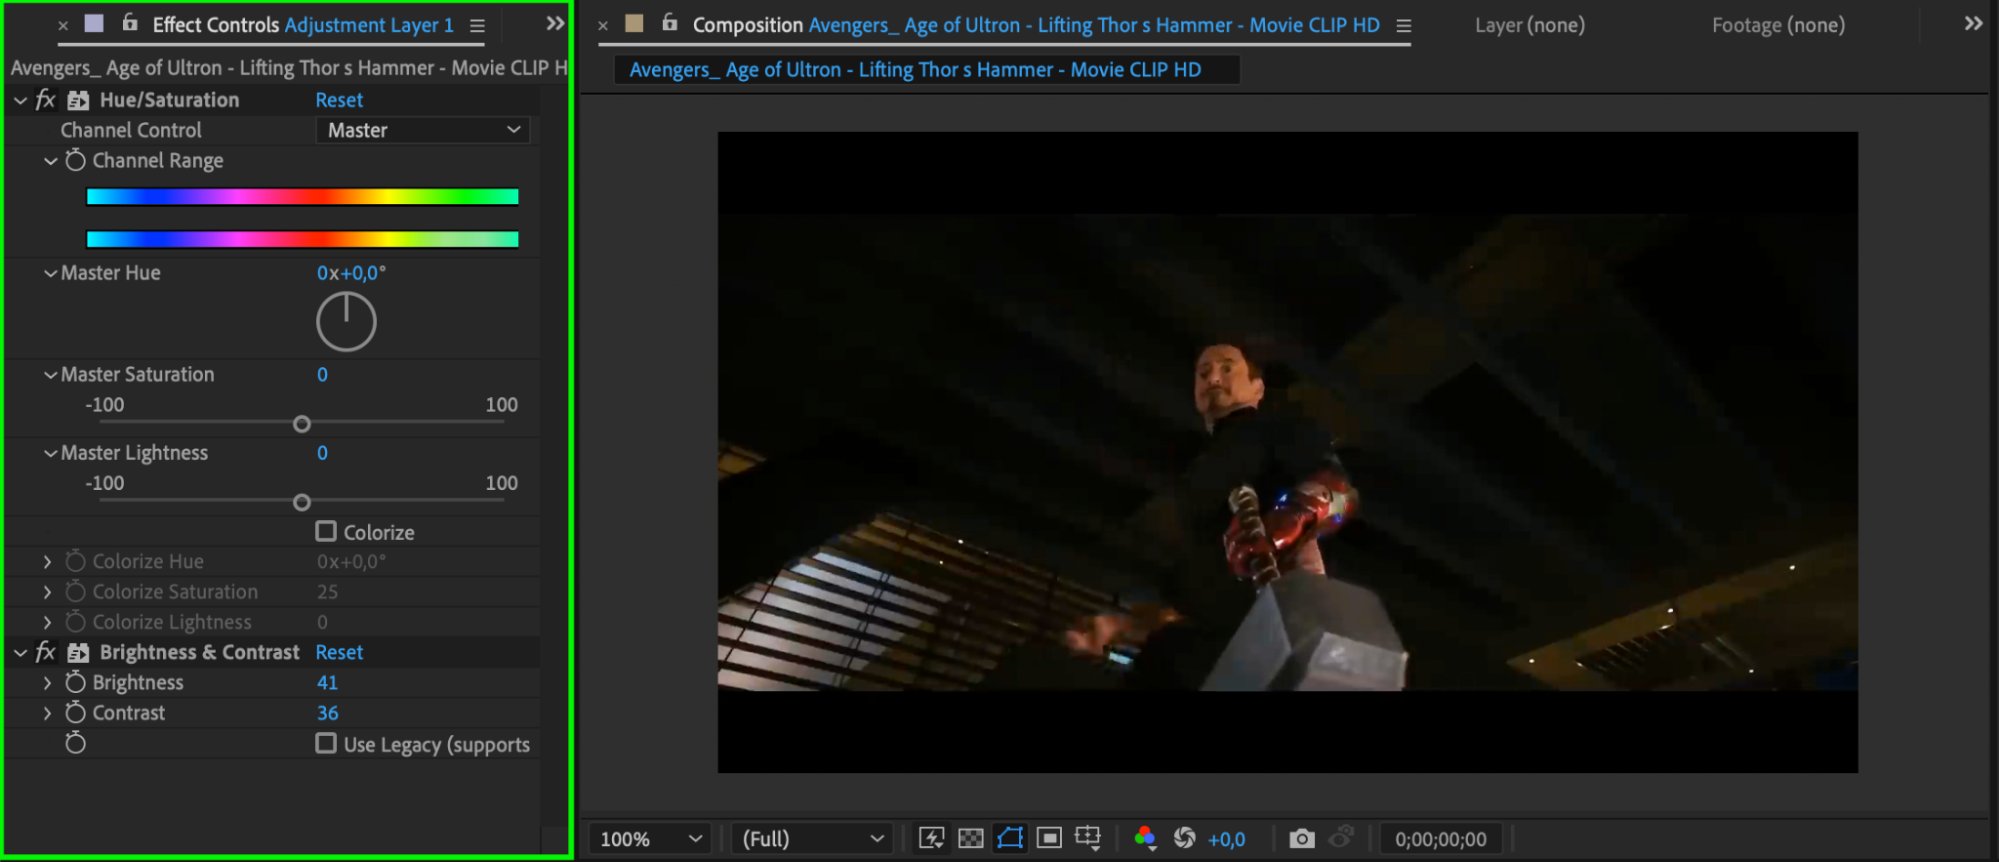Click the Channel Range stopwatch
Screen dimensions: 1999x862
click(x=75, y=160)
